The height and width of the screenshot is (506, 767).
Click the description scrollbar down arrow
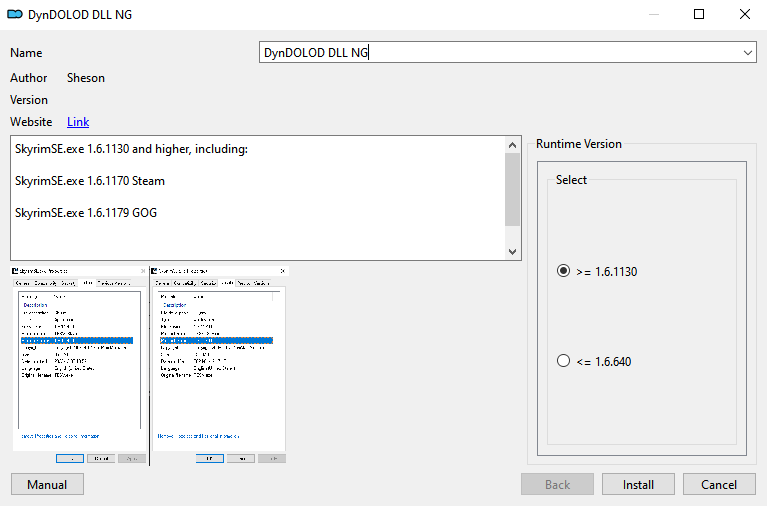click(512, 252)
